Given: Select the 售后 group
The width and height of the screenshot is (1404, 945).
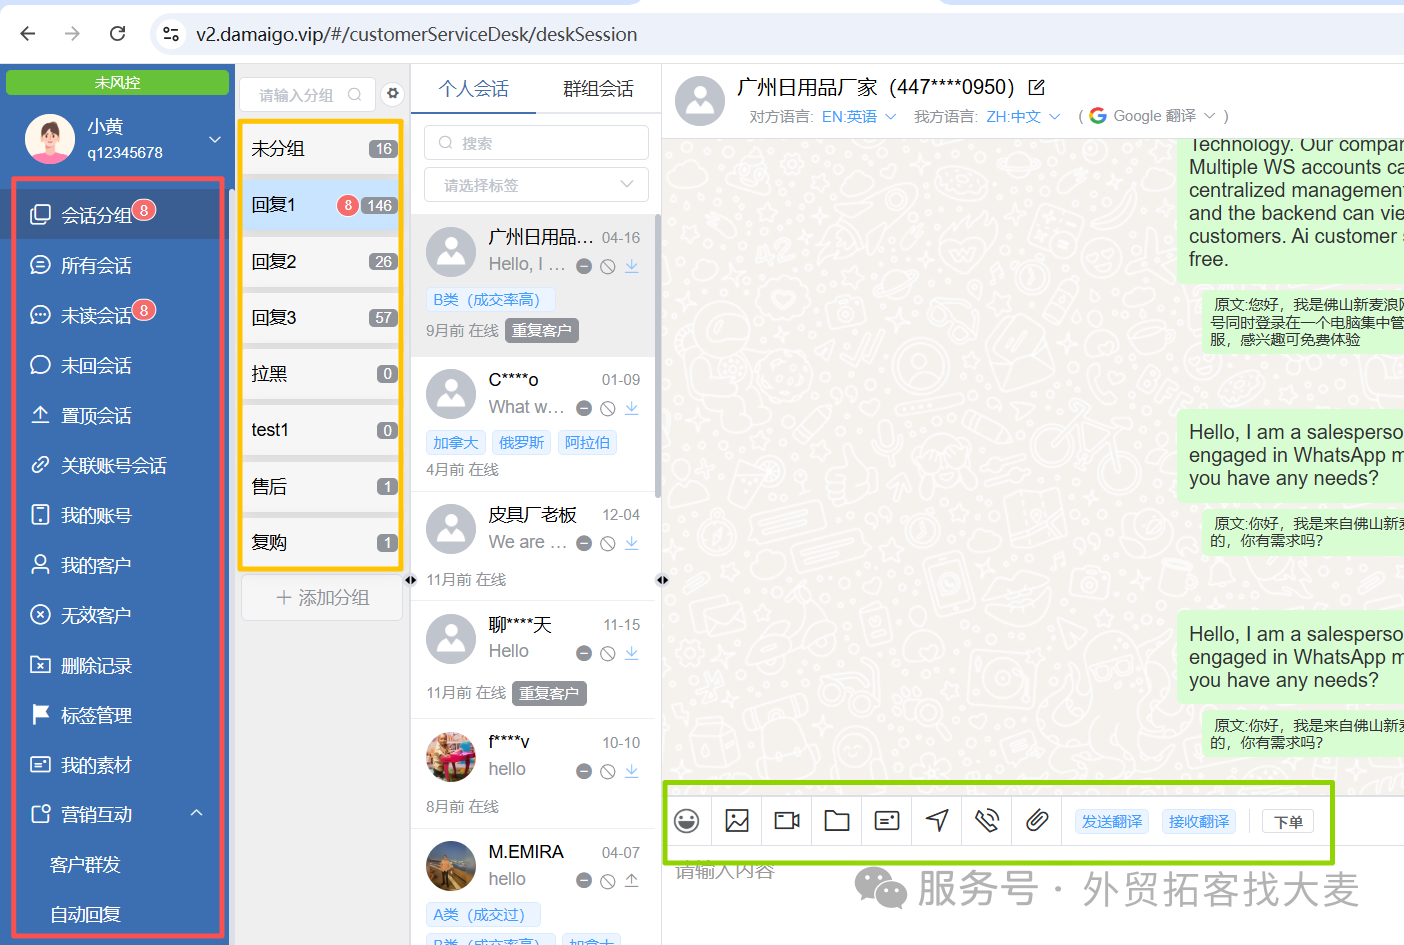Looking at the screenshot, I should pyautogui.click(x=321, y=487).
